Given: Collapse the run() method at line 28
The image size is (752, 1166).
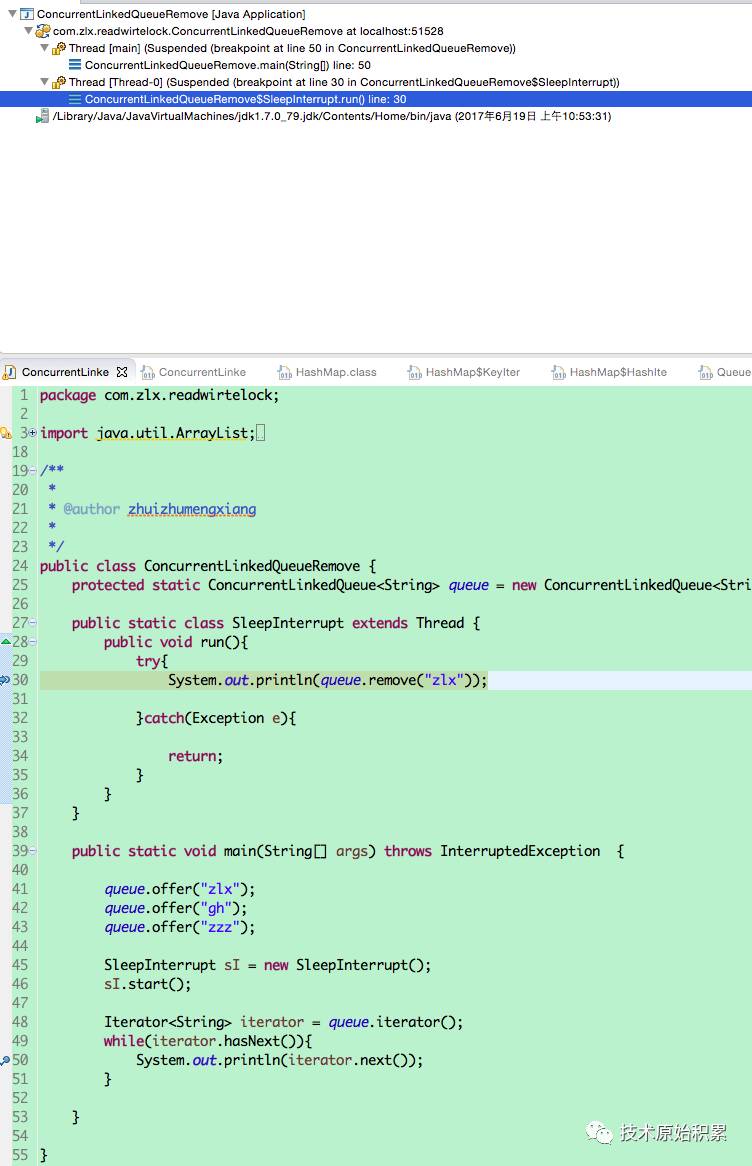Looking at the screenshot, I should tap(33, 642).
